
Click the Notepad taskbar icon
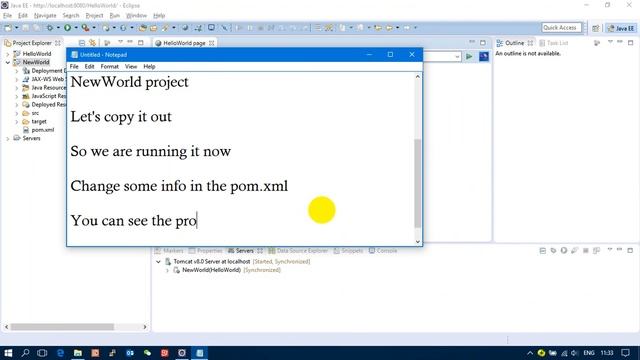click(200, 353)
